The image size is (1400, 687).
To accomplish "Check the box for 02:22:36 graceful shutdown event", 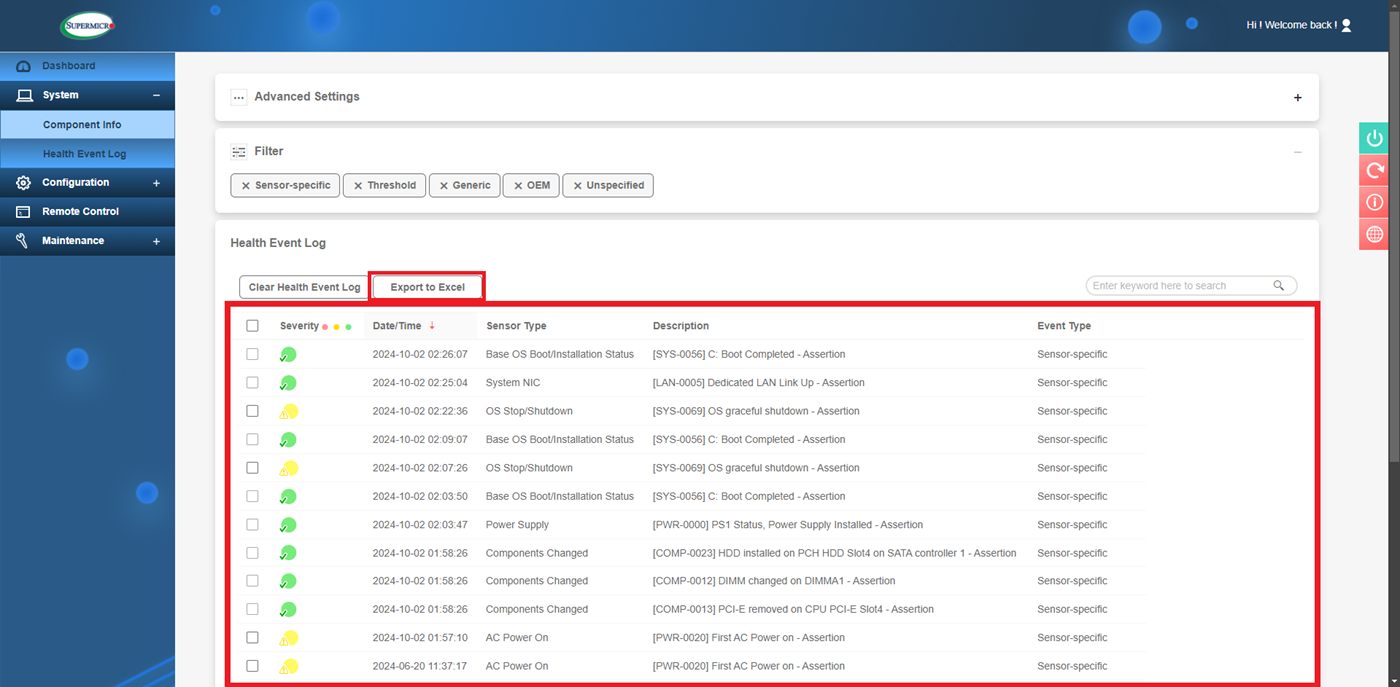I will (252, 411).
